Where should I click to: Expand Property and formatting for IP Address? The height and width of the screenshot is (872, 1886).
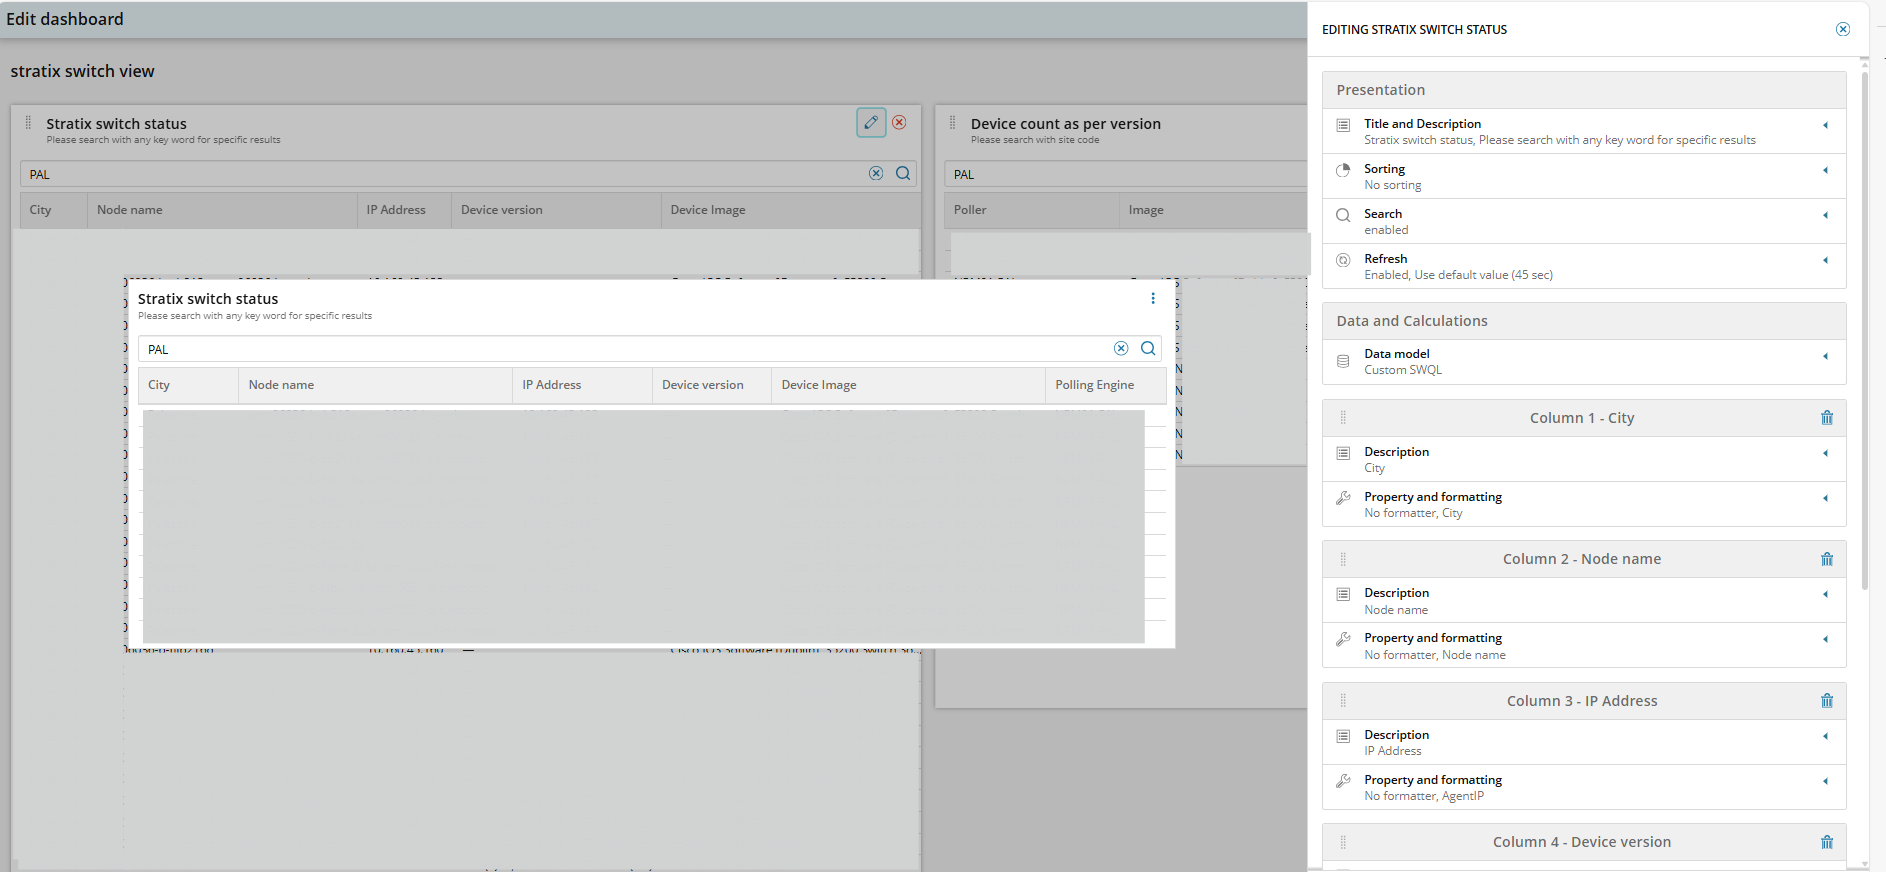pos(1825,781)
